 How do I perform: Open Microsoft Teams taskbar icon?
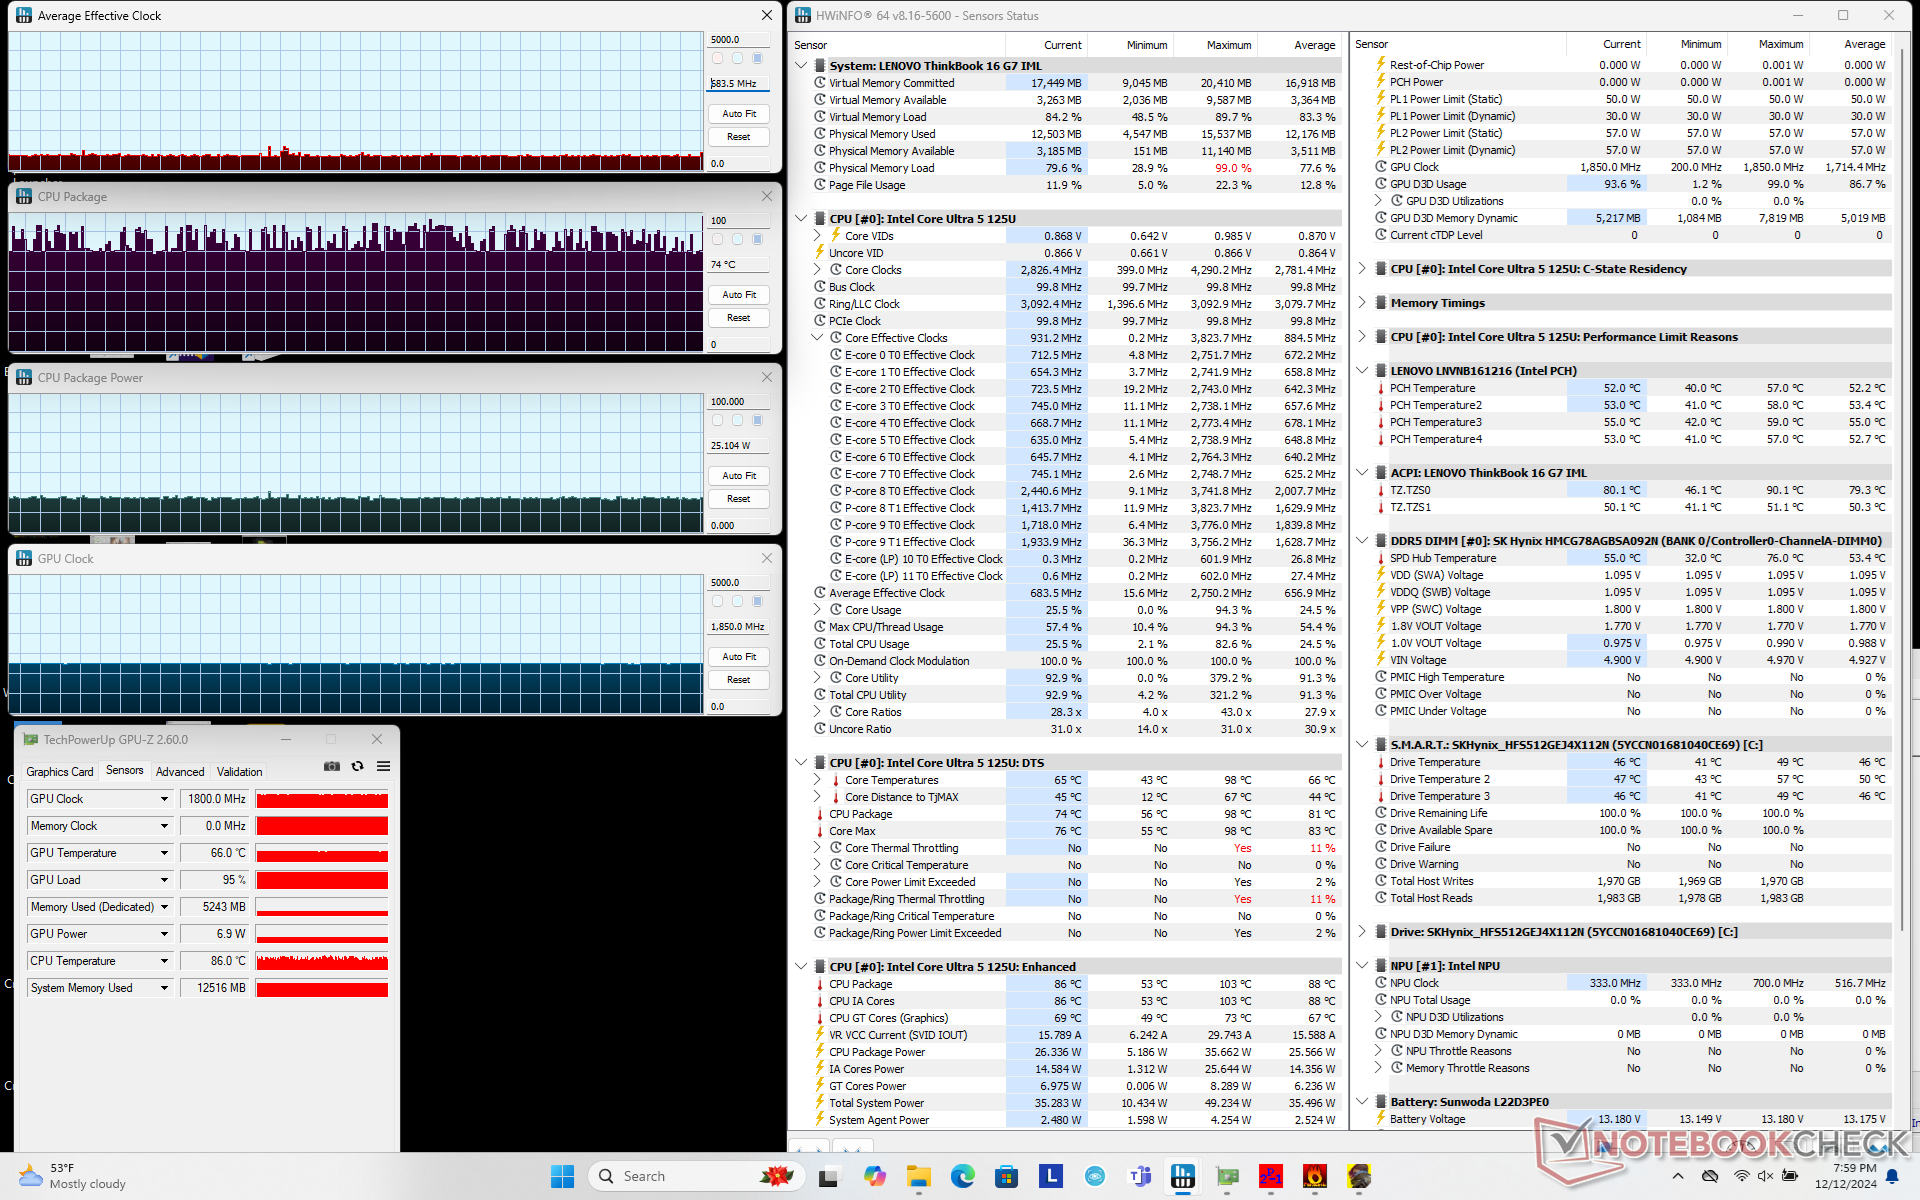(1139, 1177)
